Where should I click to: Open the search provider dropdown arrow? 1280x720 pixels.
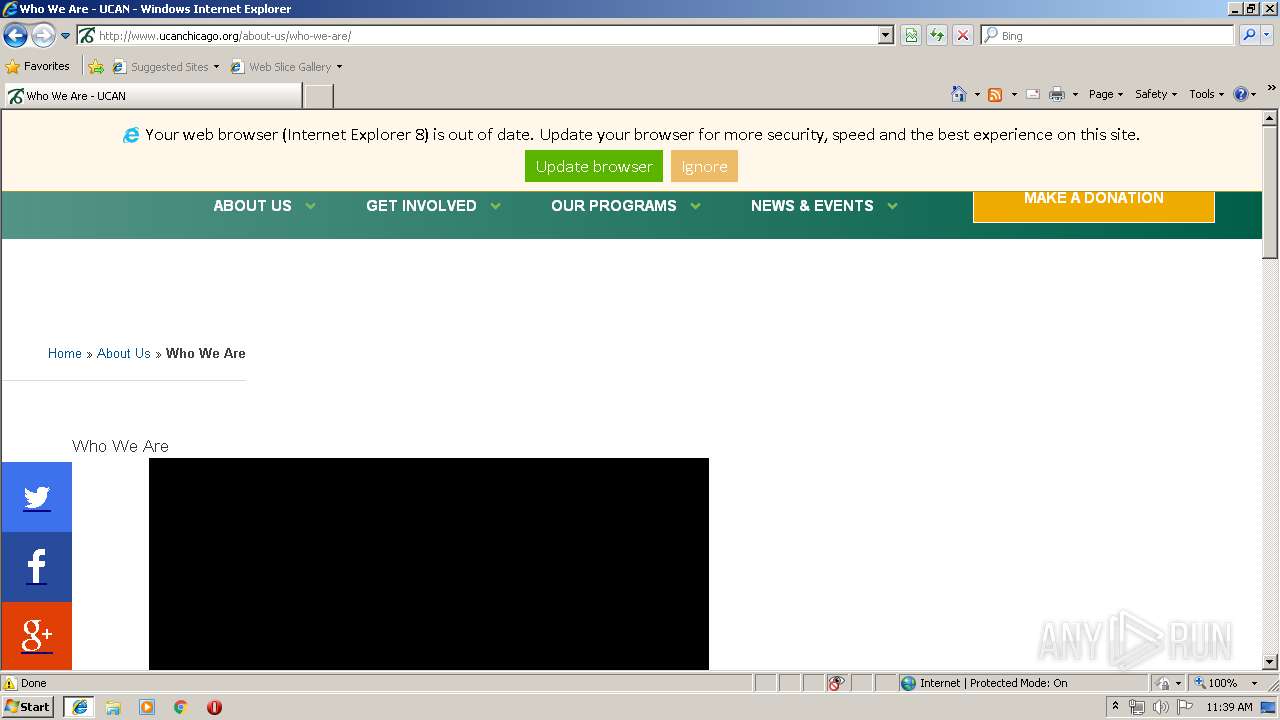pyautogui.click(x=1267, y=35)
